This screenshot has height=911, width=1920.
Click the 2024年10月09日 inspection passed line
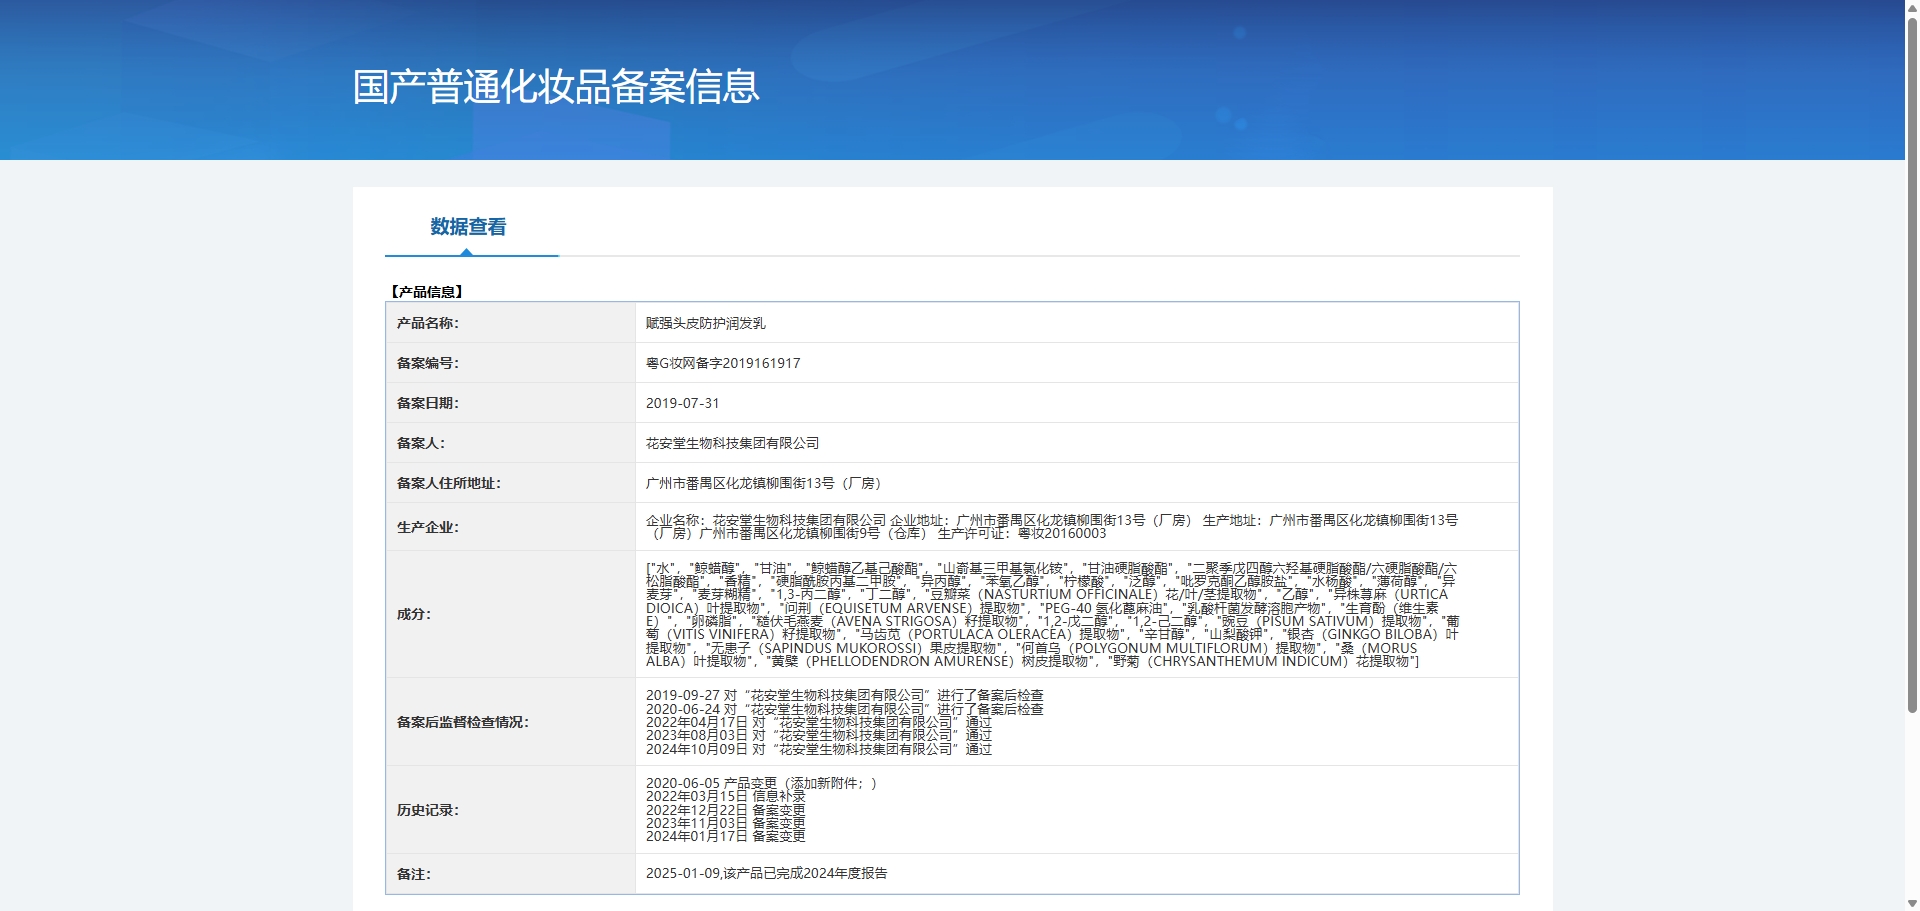[818, 749]
